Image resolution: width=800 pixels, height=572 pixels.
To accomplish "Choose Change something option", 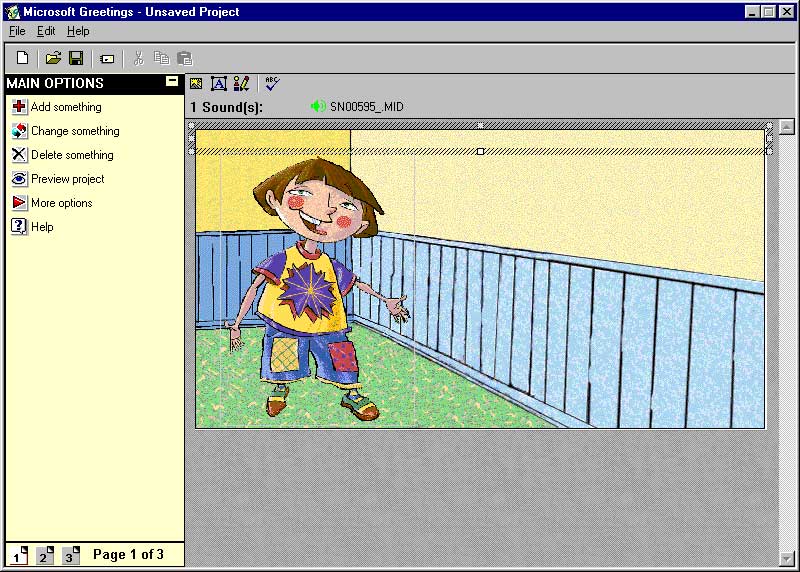I will pyautogui.click(x=76, y=131).
